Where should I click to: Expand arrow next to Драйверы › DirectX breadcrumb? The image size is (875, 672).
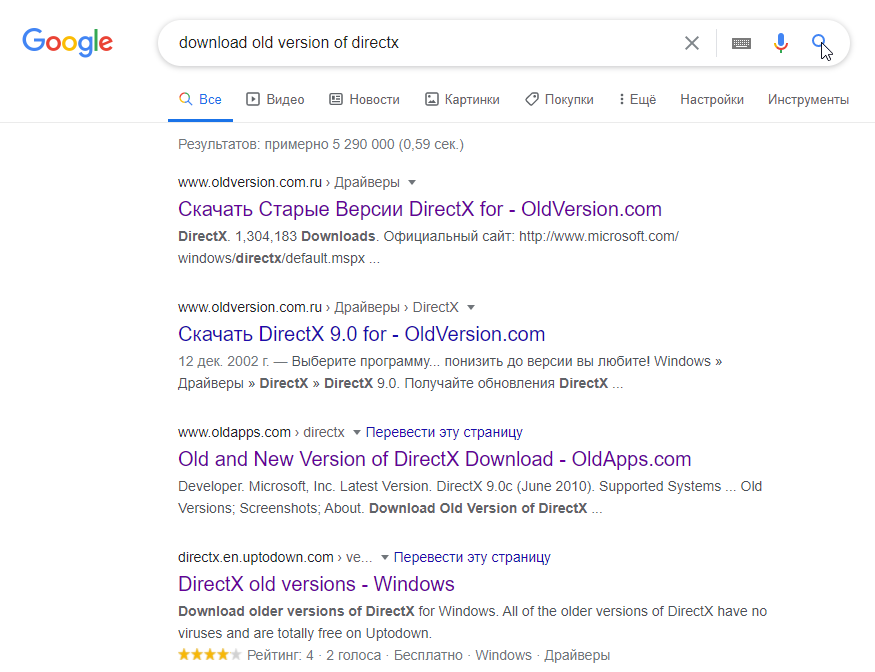[471, 308]
